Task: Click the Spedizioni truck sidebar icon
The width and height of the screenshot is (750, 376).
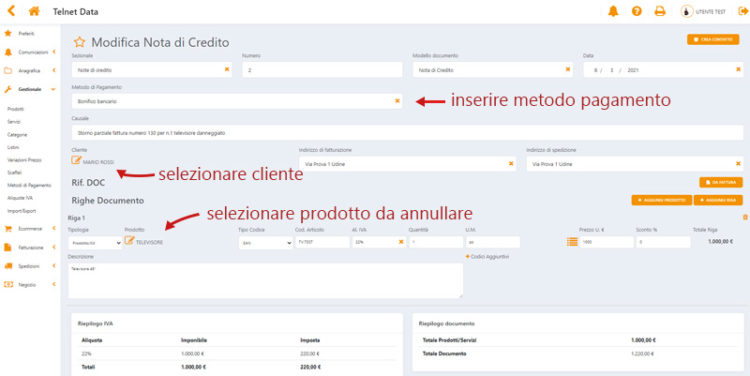Action: [8, 266]
